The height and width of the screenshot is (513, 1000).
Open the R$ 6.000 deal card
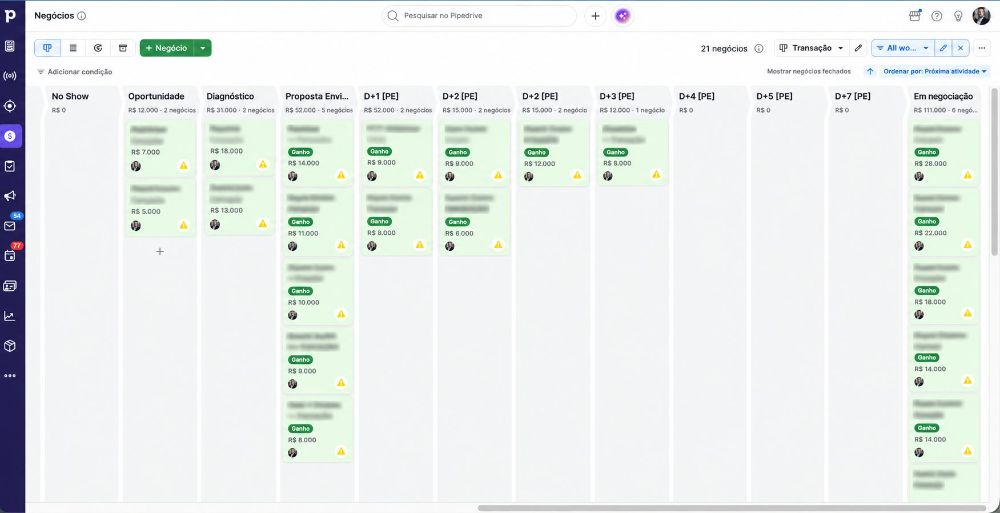[x=474, y=221]
